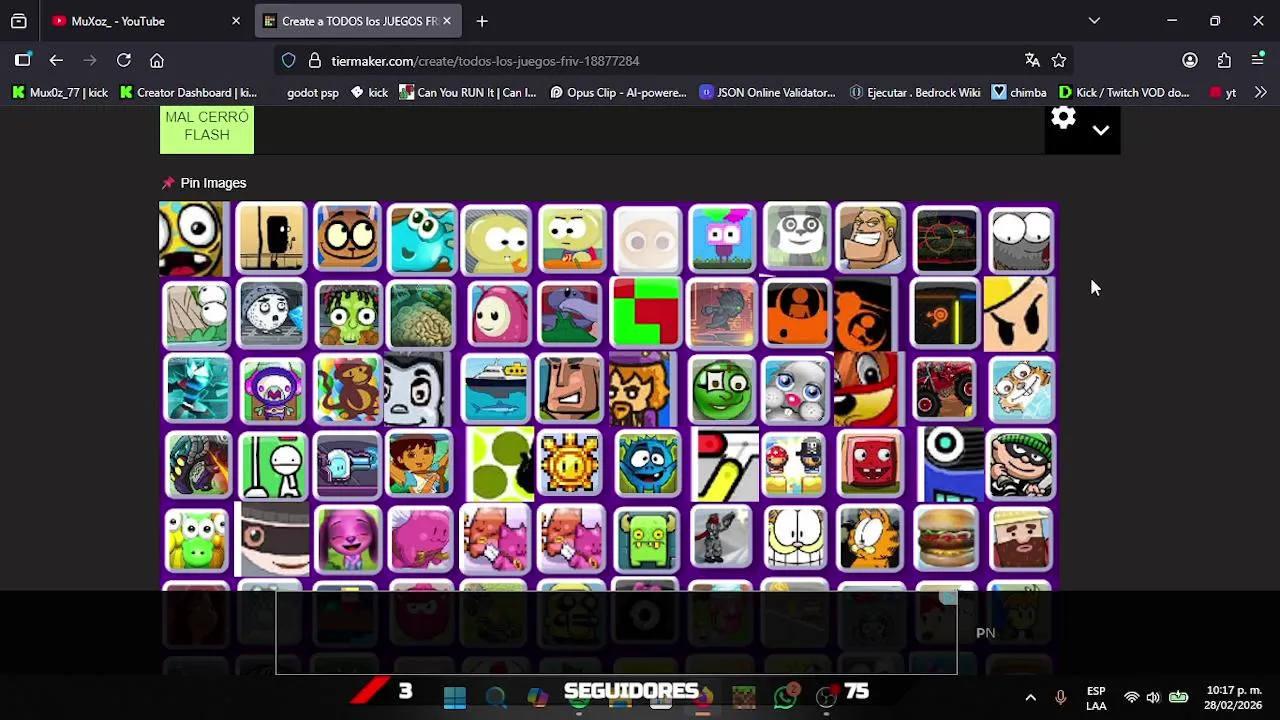Pick the pink egg creature icon
Screen dimensions: 1280x720
497,314
